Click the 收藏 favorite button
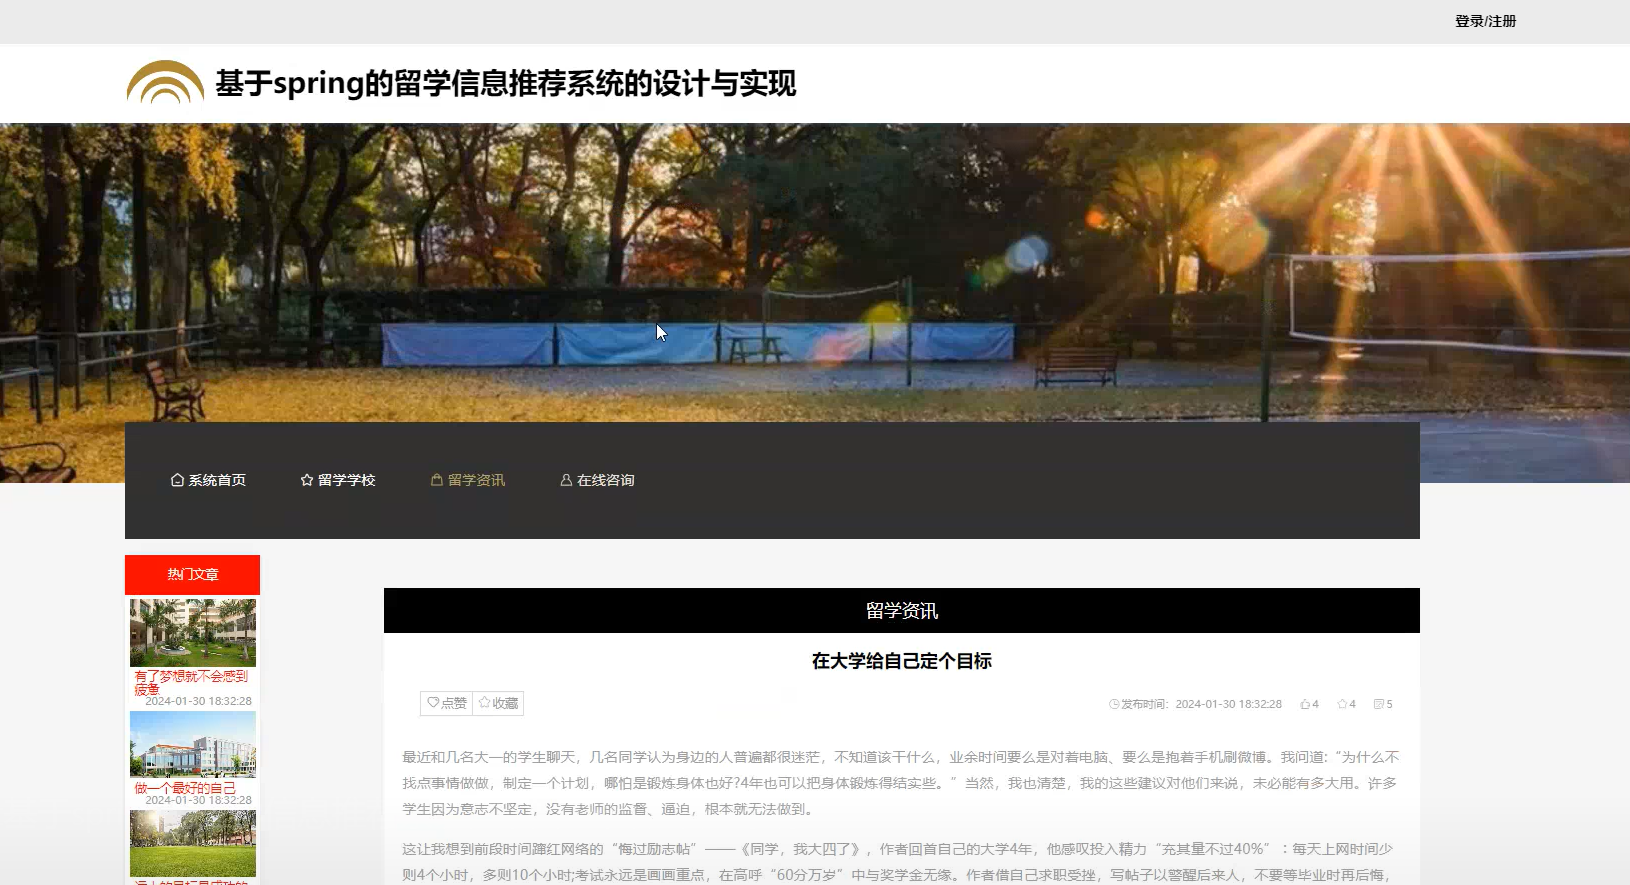 point(498,703)
